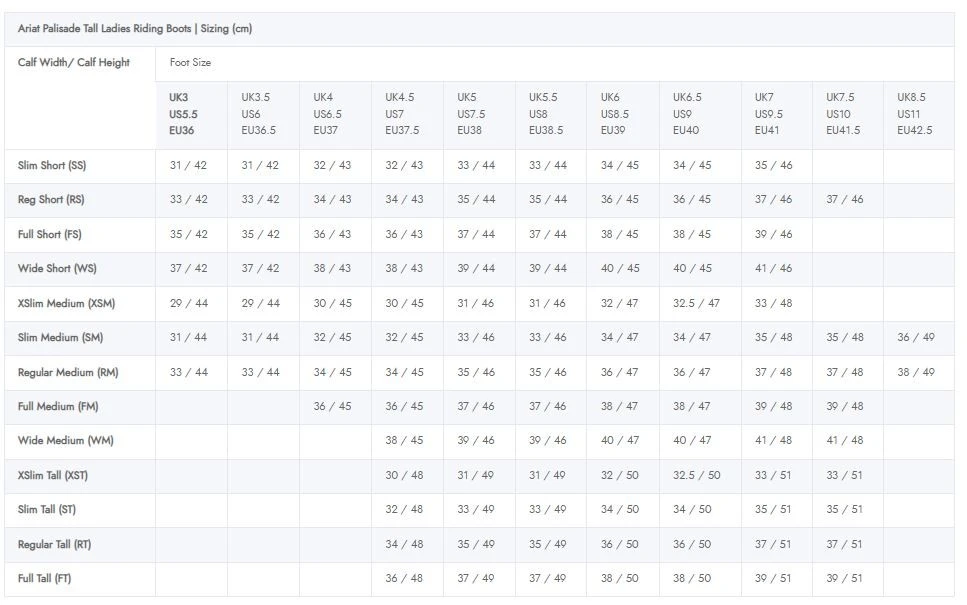Click the UK8.5 US11 EU42.5 column header

(914, 114)
